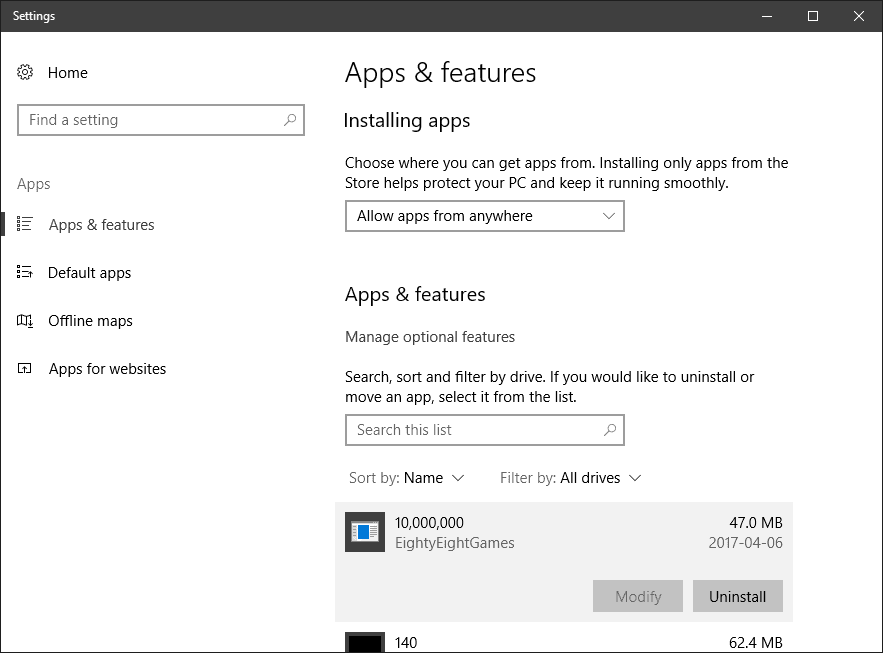
Task: Click the Offline maps map icon
Action: [25, 321]
